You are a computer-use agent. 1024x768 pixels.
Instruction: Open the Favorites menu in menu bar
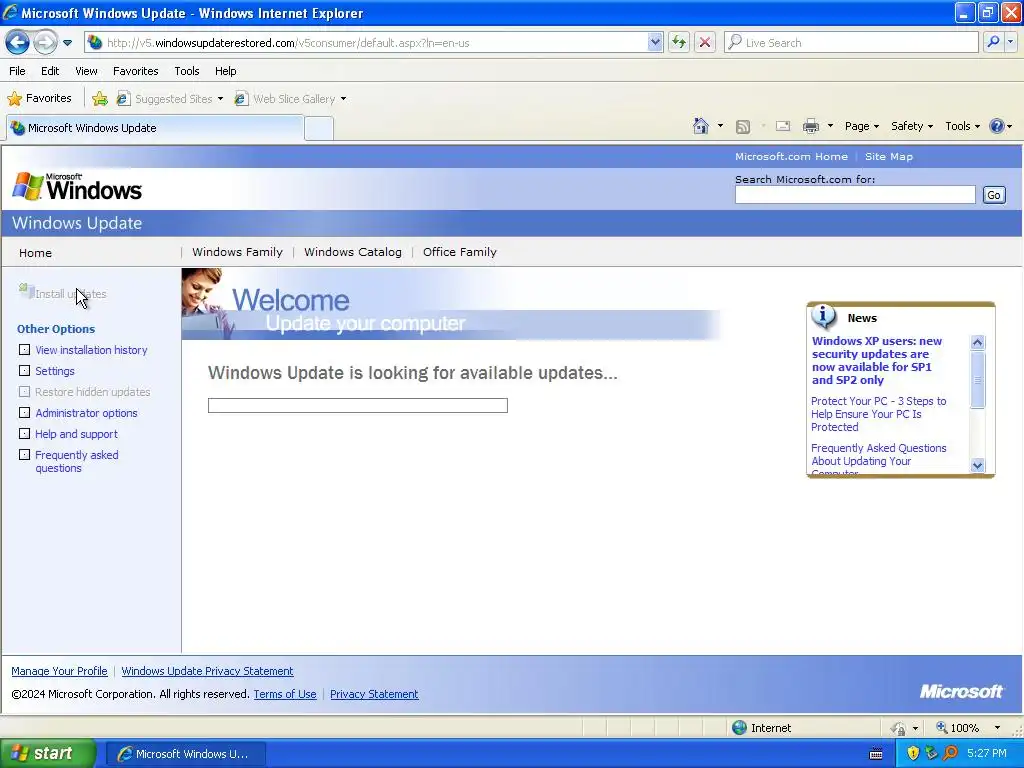click(x=136, y=71)
